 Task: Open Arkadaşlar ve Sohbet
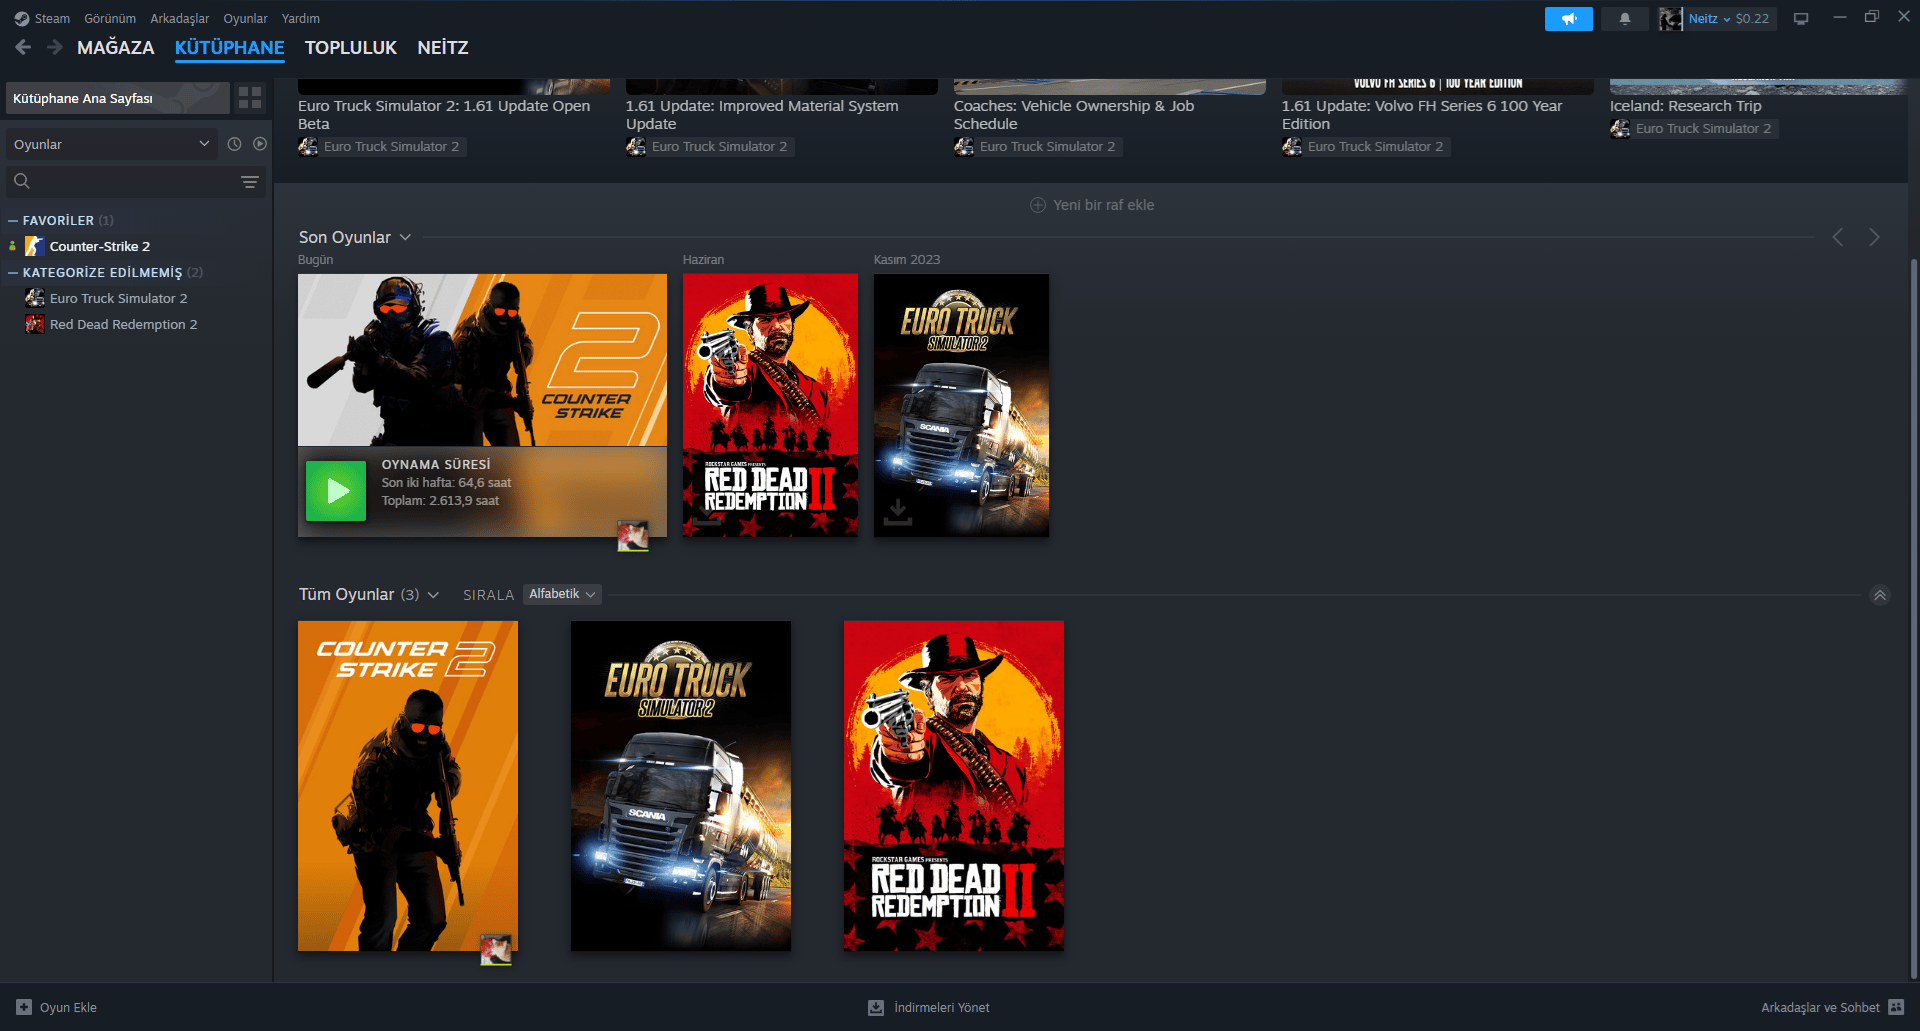click(x=1820, y=1007)
